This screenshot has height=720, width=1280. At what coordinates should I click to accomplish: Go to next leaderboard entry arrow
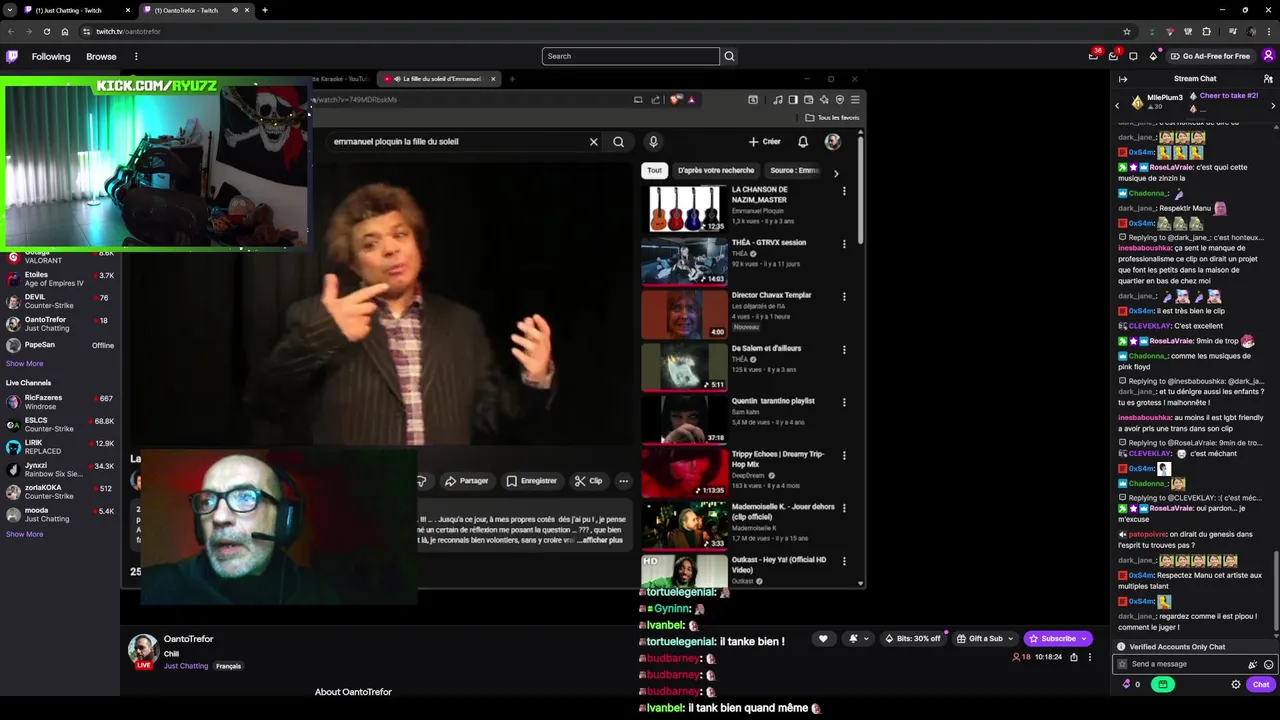coord(1273,105)
